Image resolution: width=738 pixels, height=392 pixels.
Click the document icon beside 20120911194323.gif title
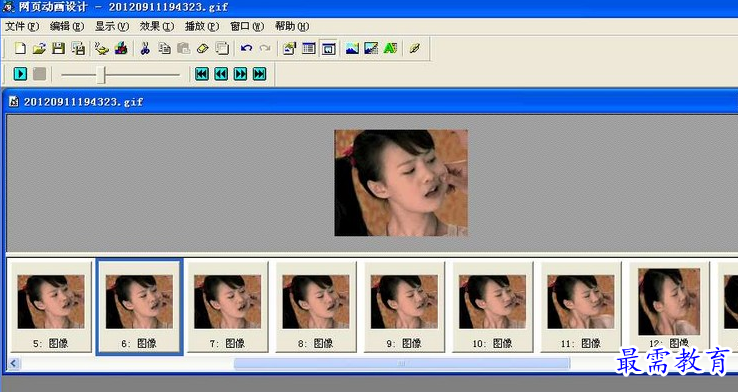(x=14, y=102)
